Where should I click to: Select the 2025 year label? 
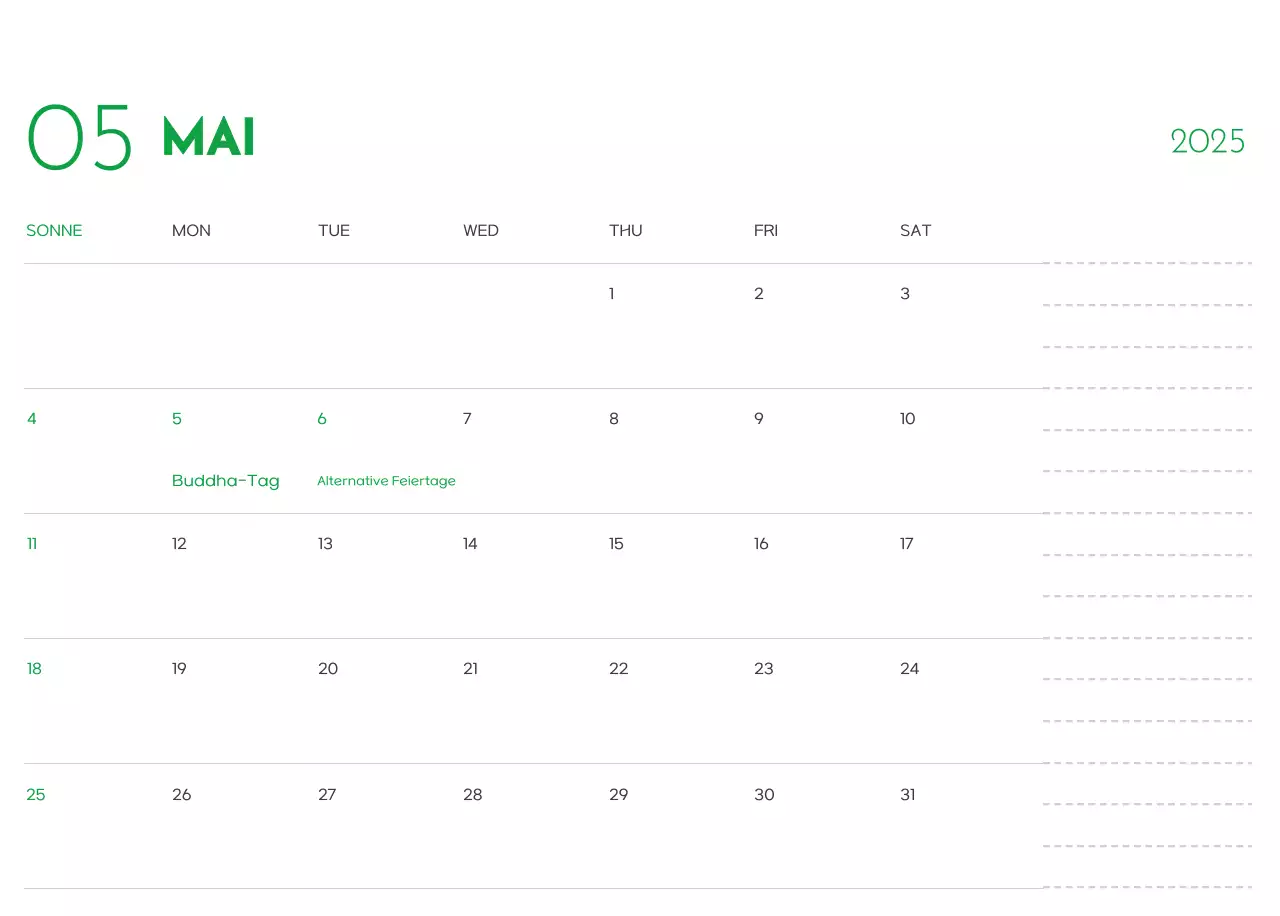pyautogui.click(x=1208, y=142)
